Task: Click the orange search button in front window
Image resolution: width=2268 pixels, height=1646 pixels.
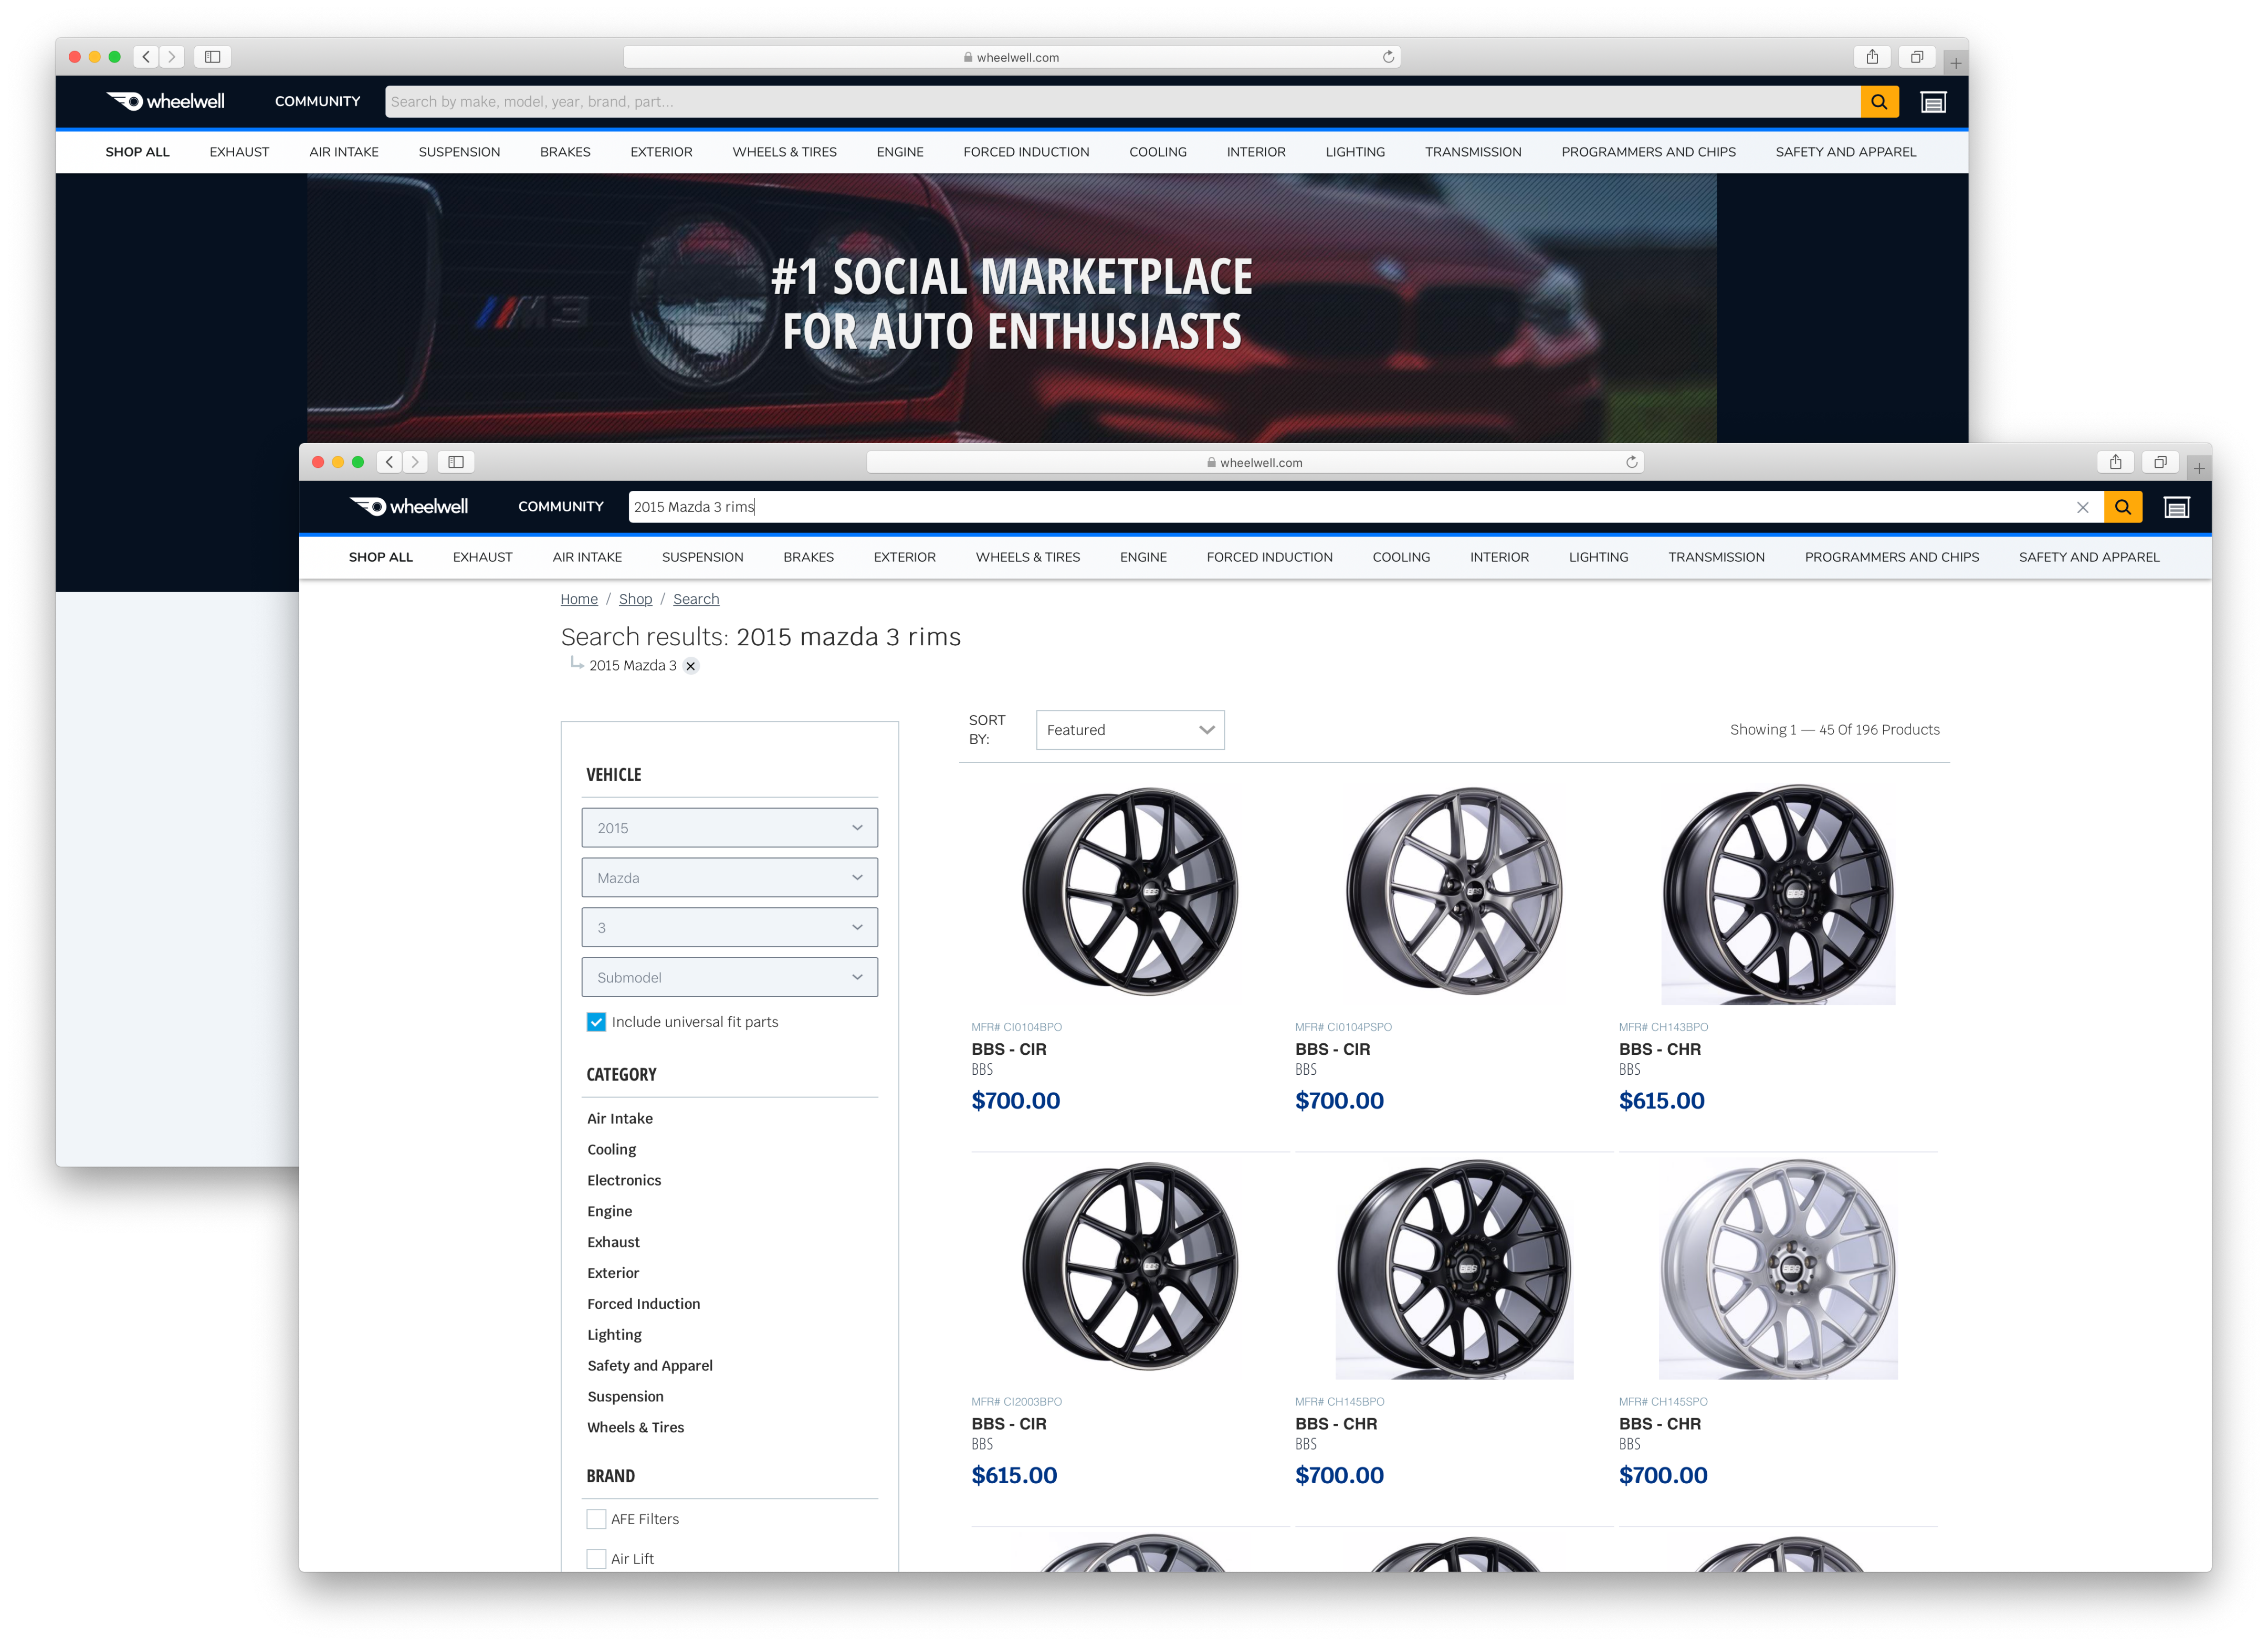Action: coord(2122,507)
